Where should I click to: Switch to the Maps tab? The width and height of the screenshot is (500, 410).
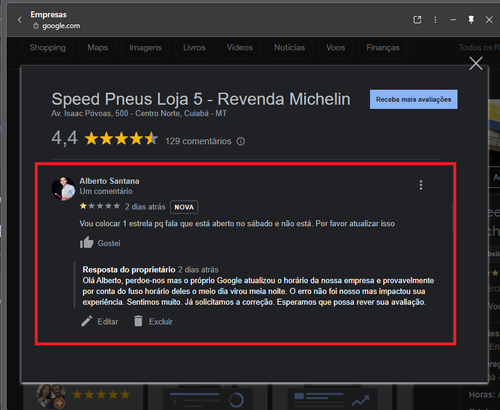pos(98,48)
